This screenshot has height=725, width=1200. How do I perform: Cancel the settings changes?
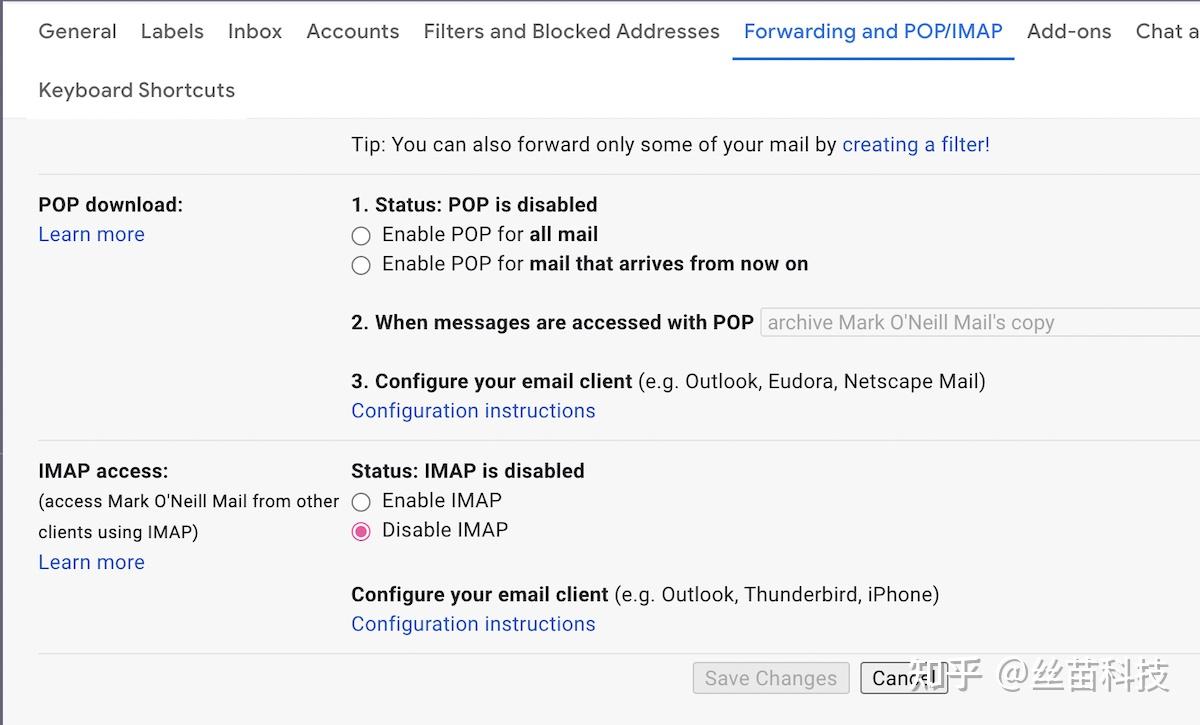point(903,678)
